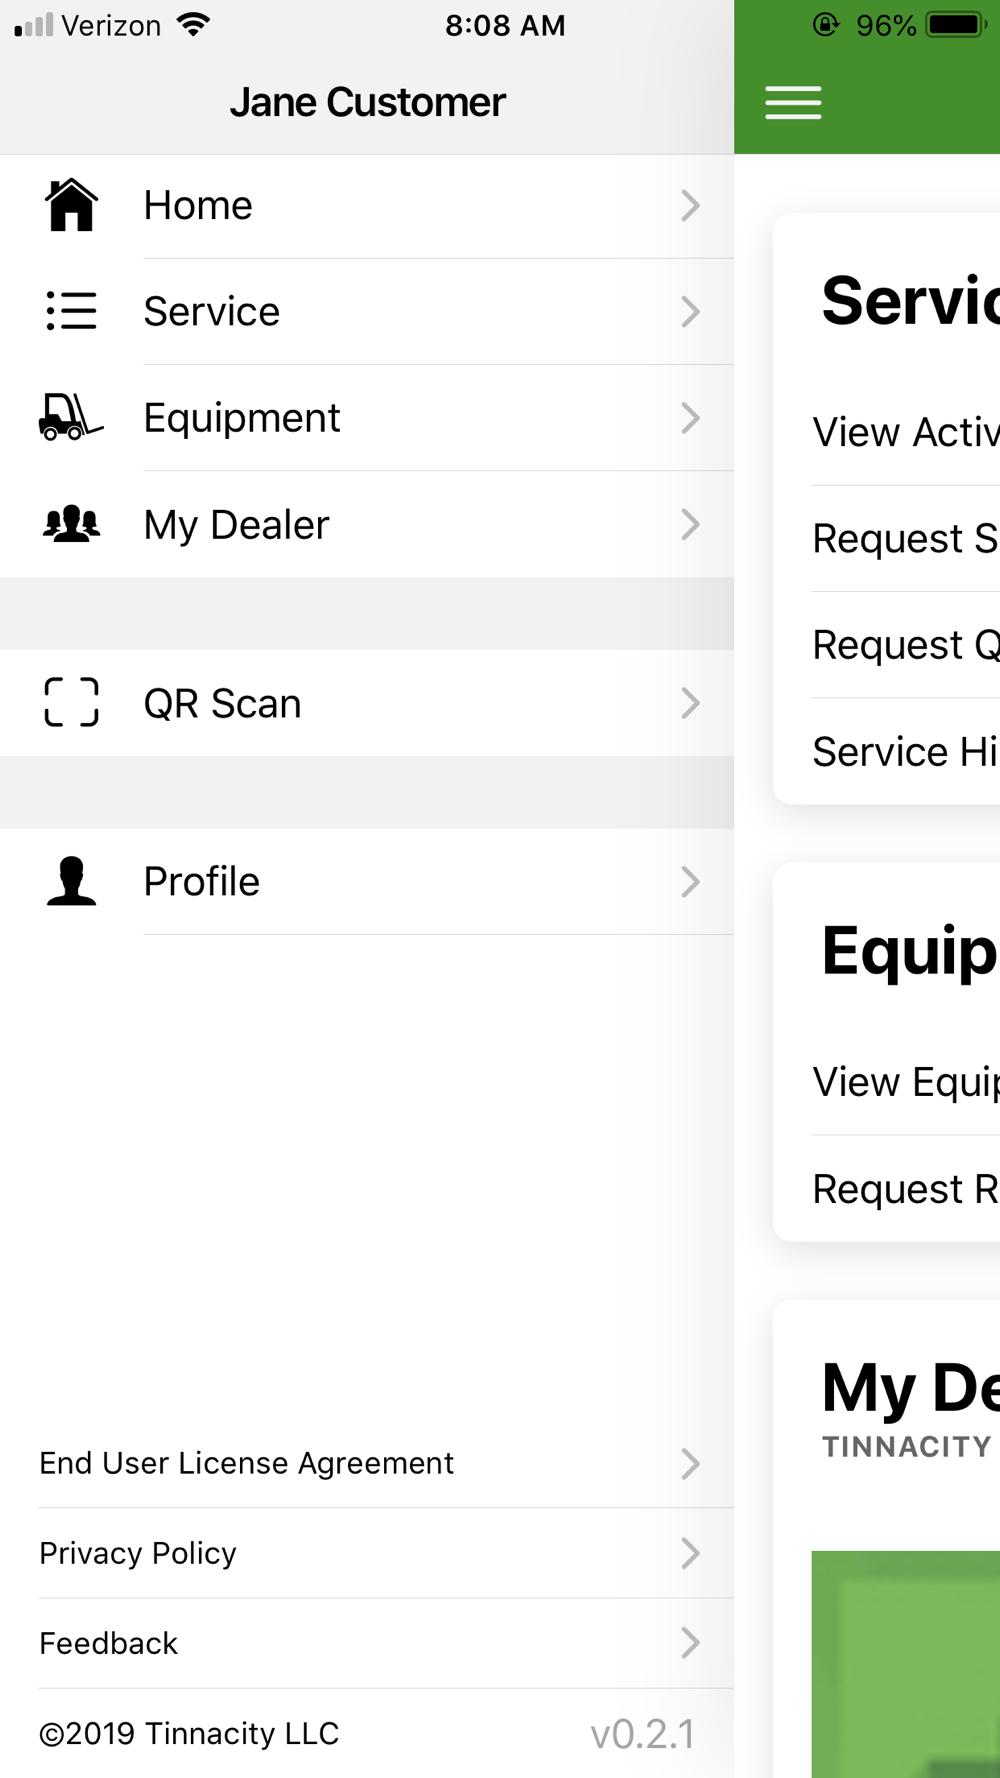Tap the Home house icon
This screenshot has width=1000, height=1778.
pyautogui.click(x=71, y=206)
